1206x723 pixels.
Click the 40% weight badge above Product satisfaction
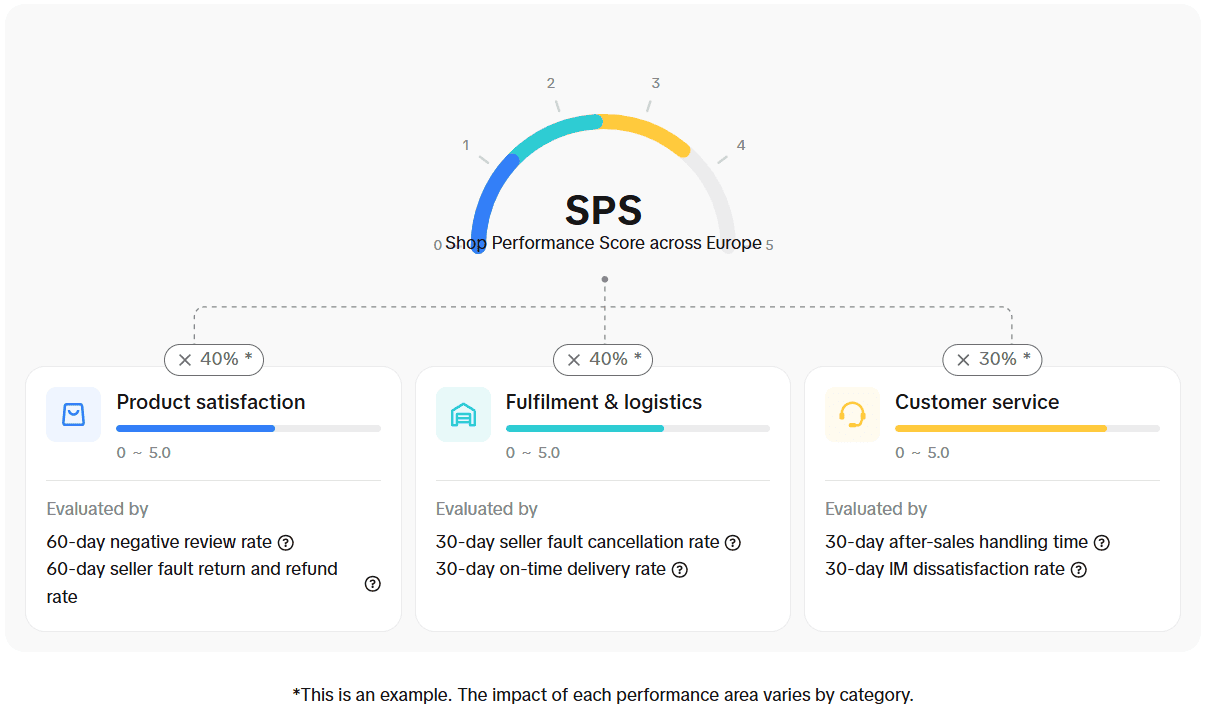[x=214, y=359]
